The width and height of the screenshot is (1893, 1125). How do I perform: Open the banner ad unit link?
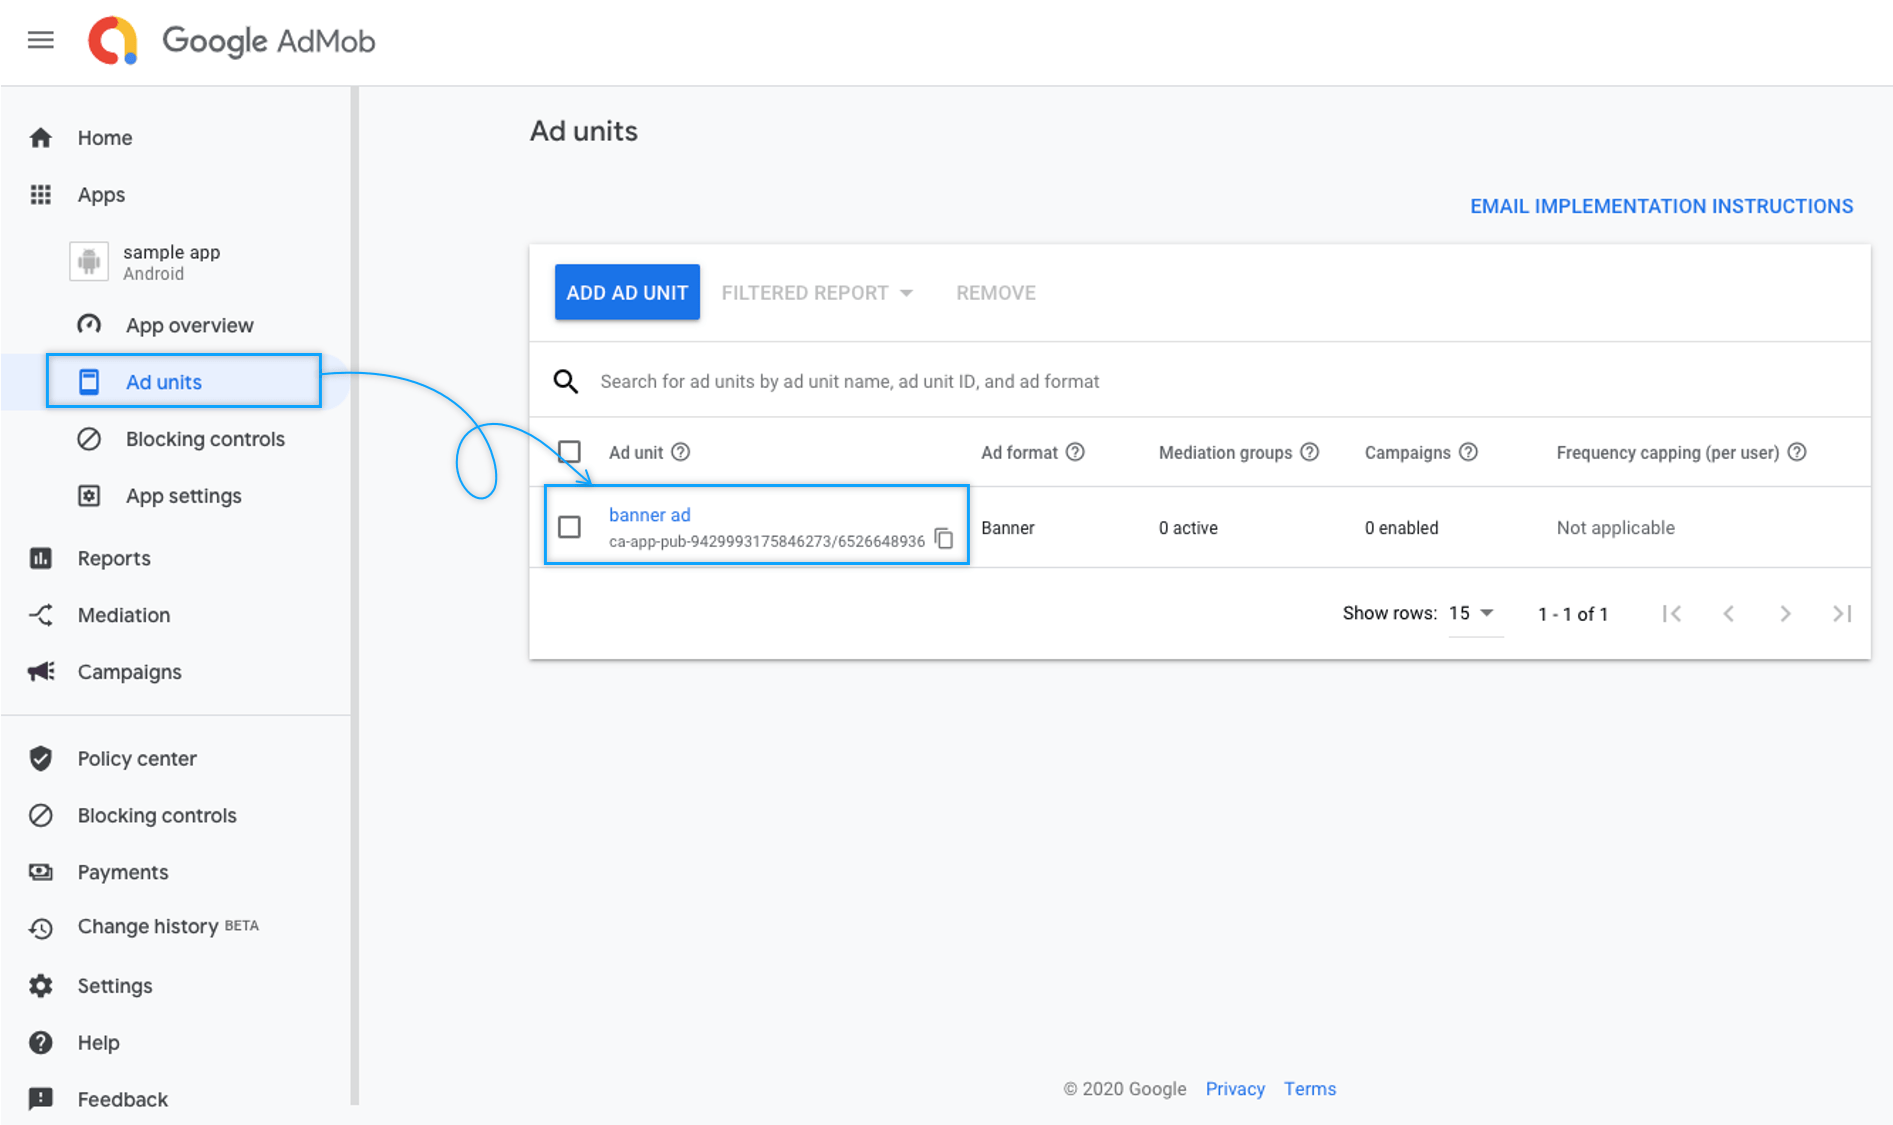point(649,515)
